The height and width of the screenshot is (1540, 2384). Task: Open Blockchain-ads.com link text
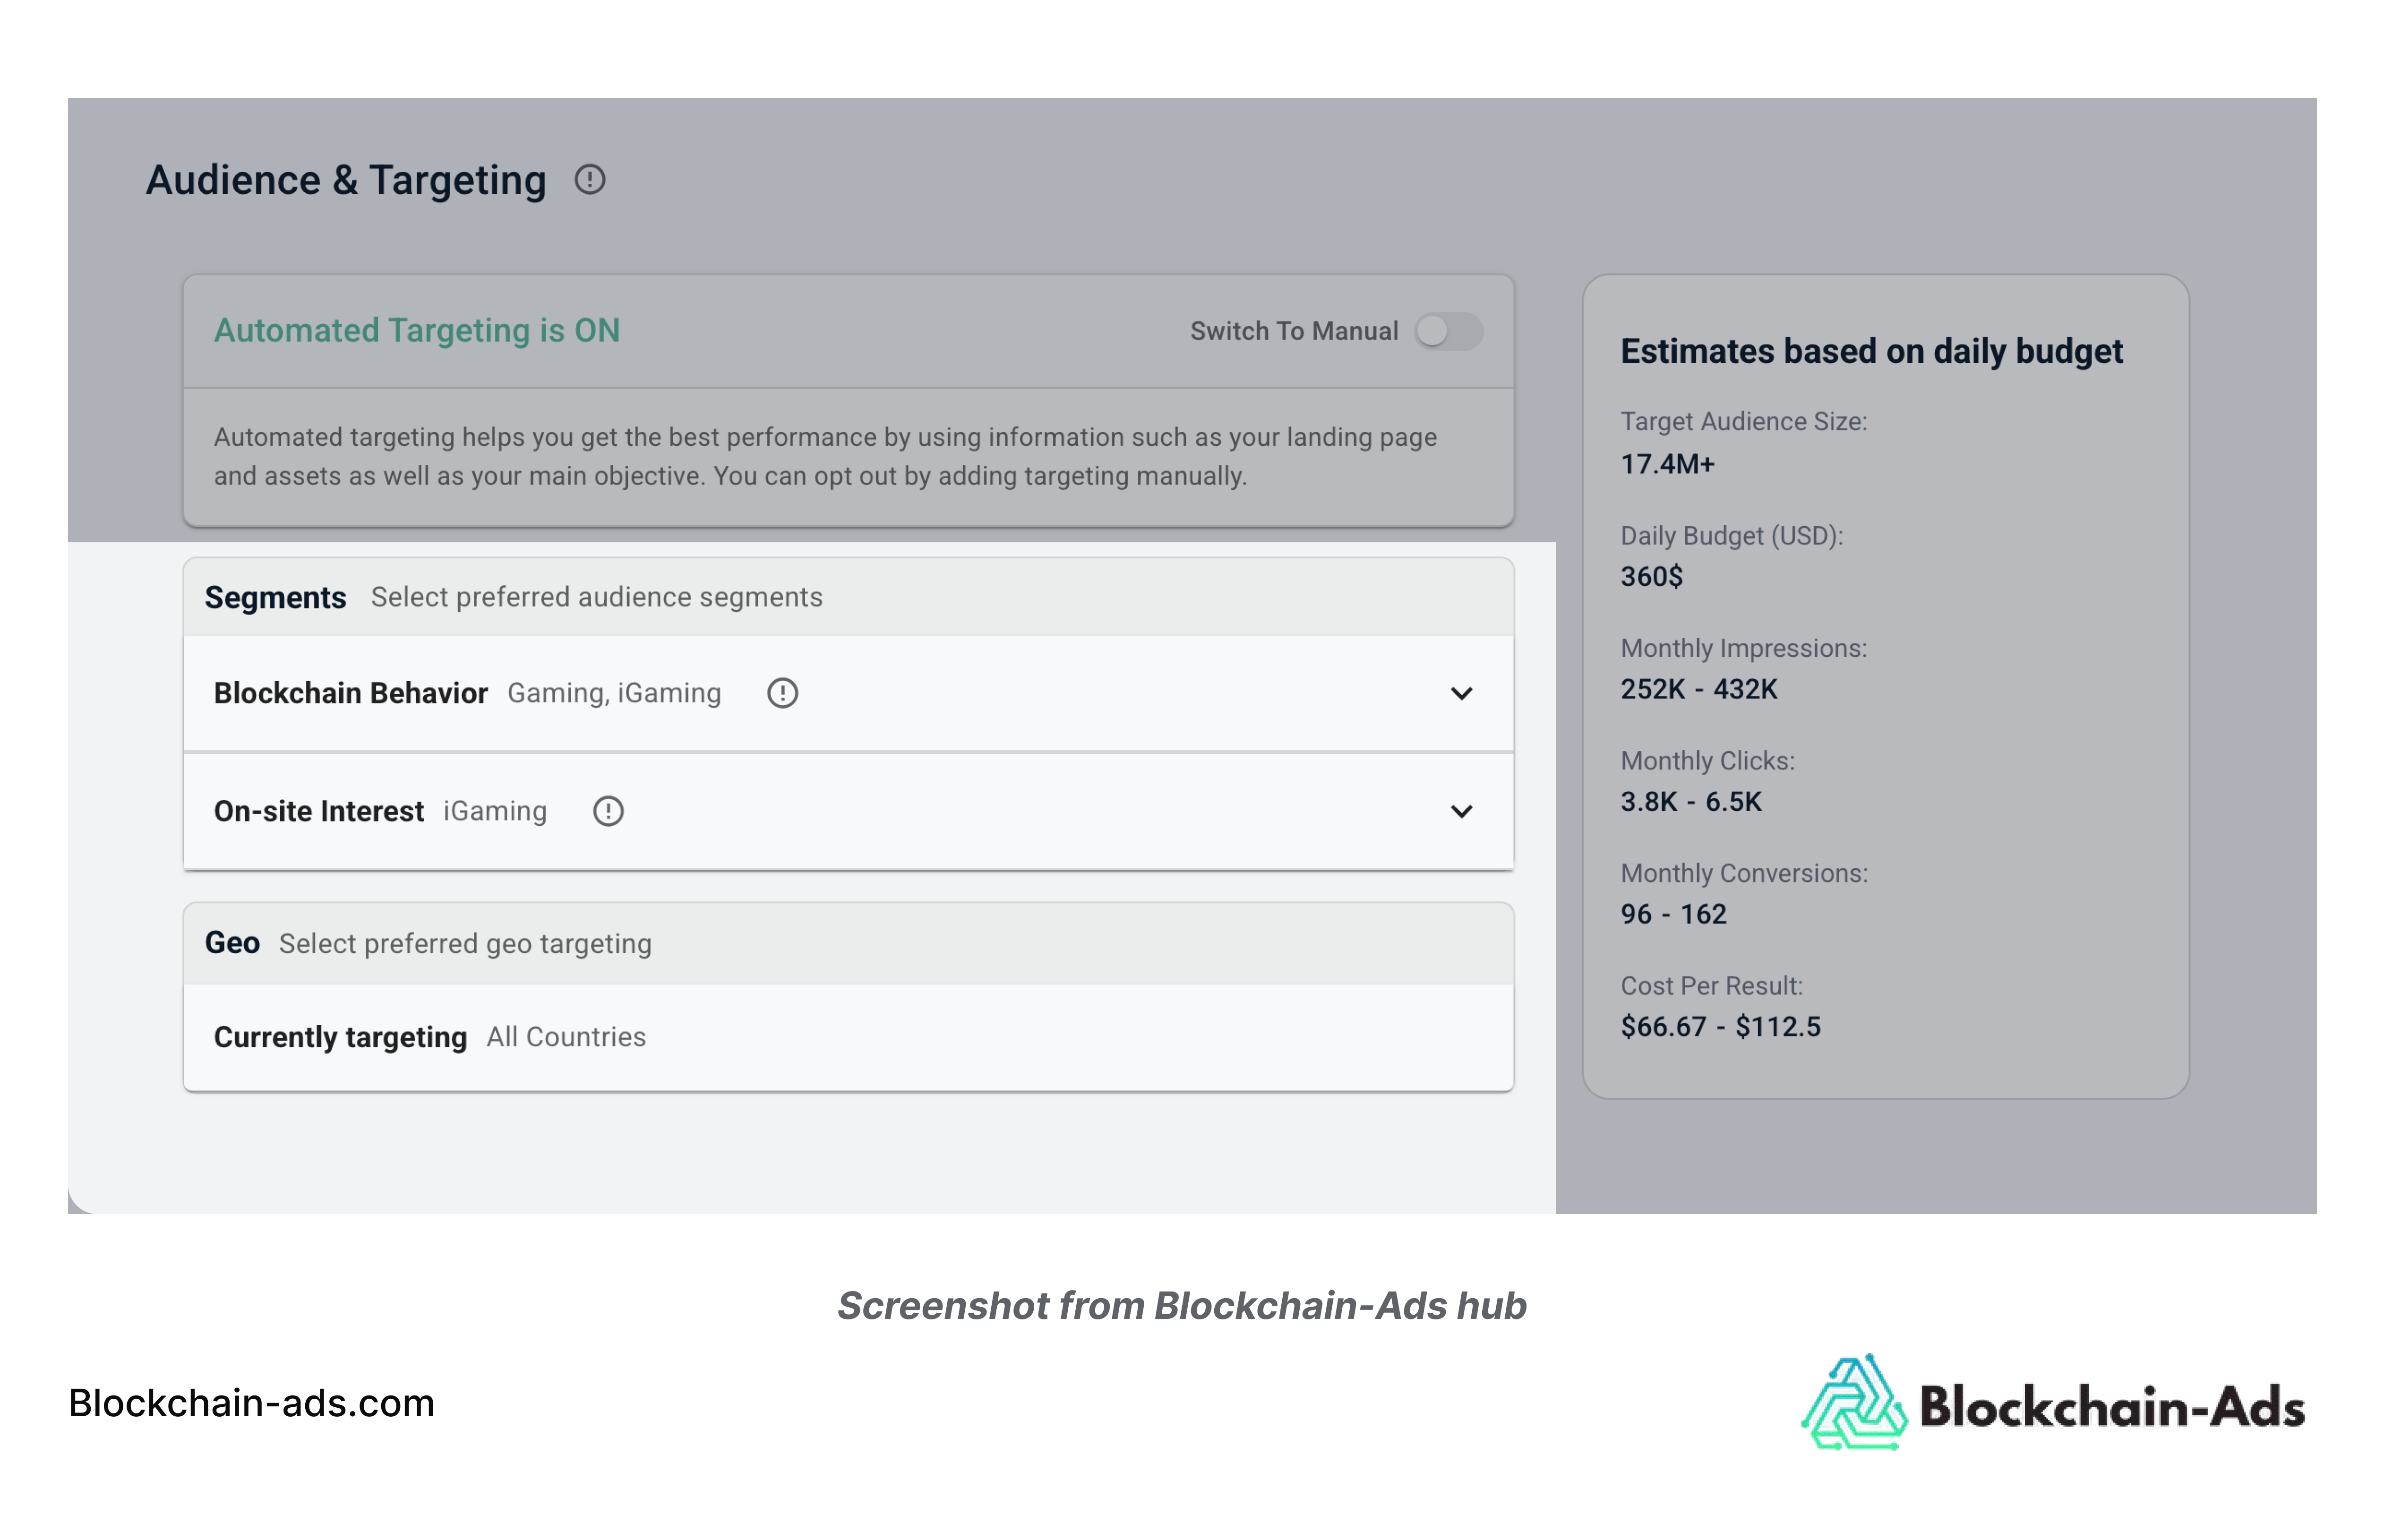pyautogui.click(x=252, y=1403)
